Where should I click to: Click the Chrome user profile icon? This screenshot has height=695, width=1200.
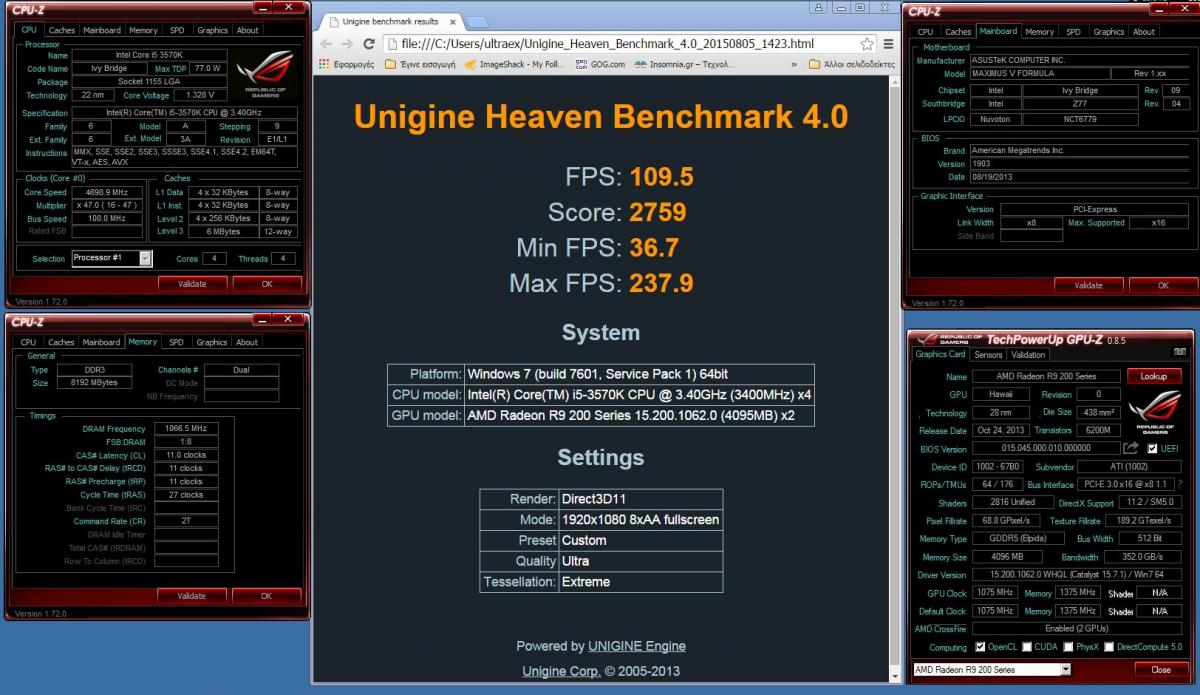pyautogui.click(x=819, y=8)
